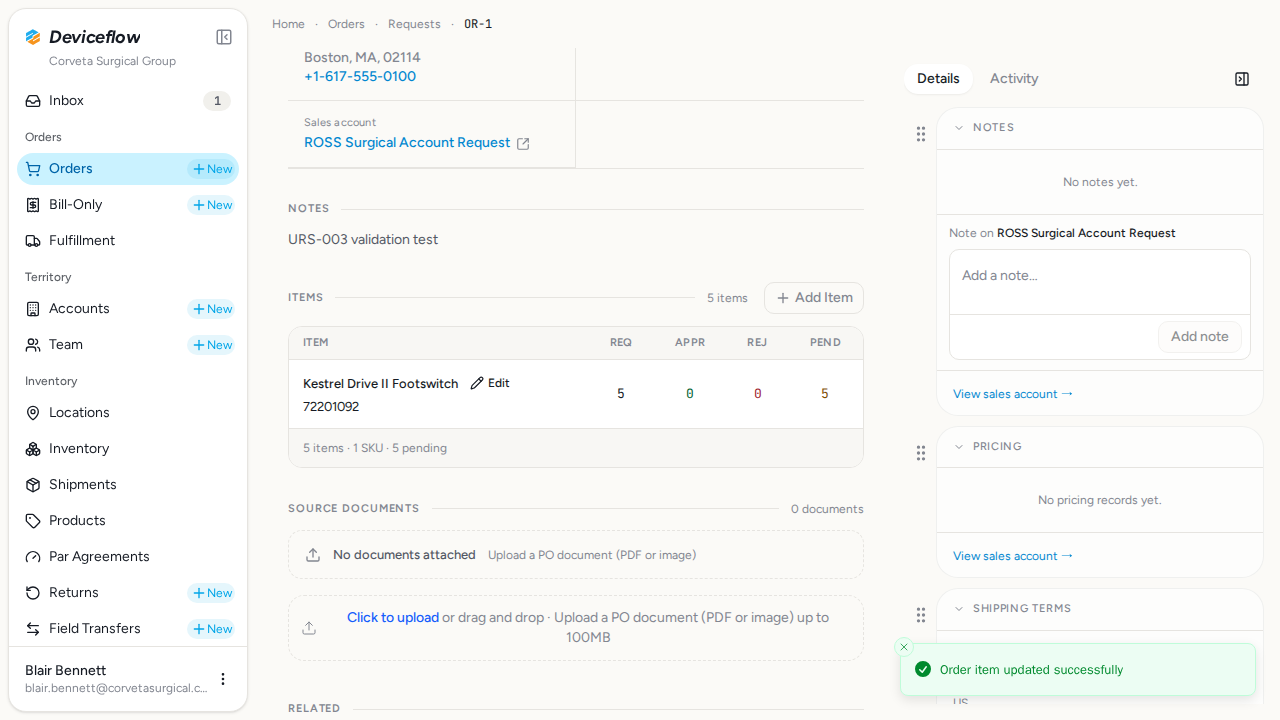Open Returns page
This screenshot has height=720, width=1280.
74,593
